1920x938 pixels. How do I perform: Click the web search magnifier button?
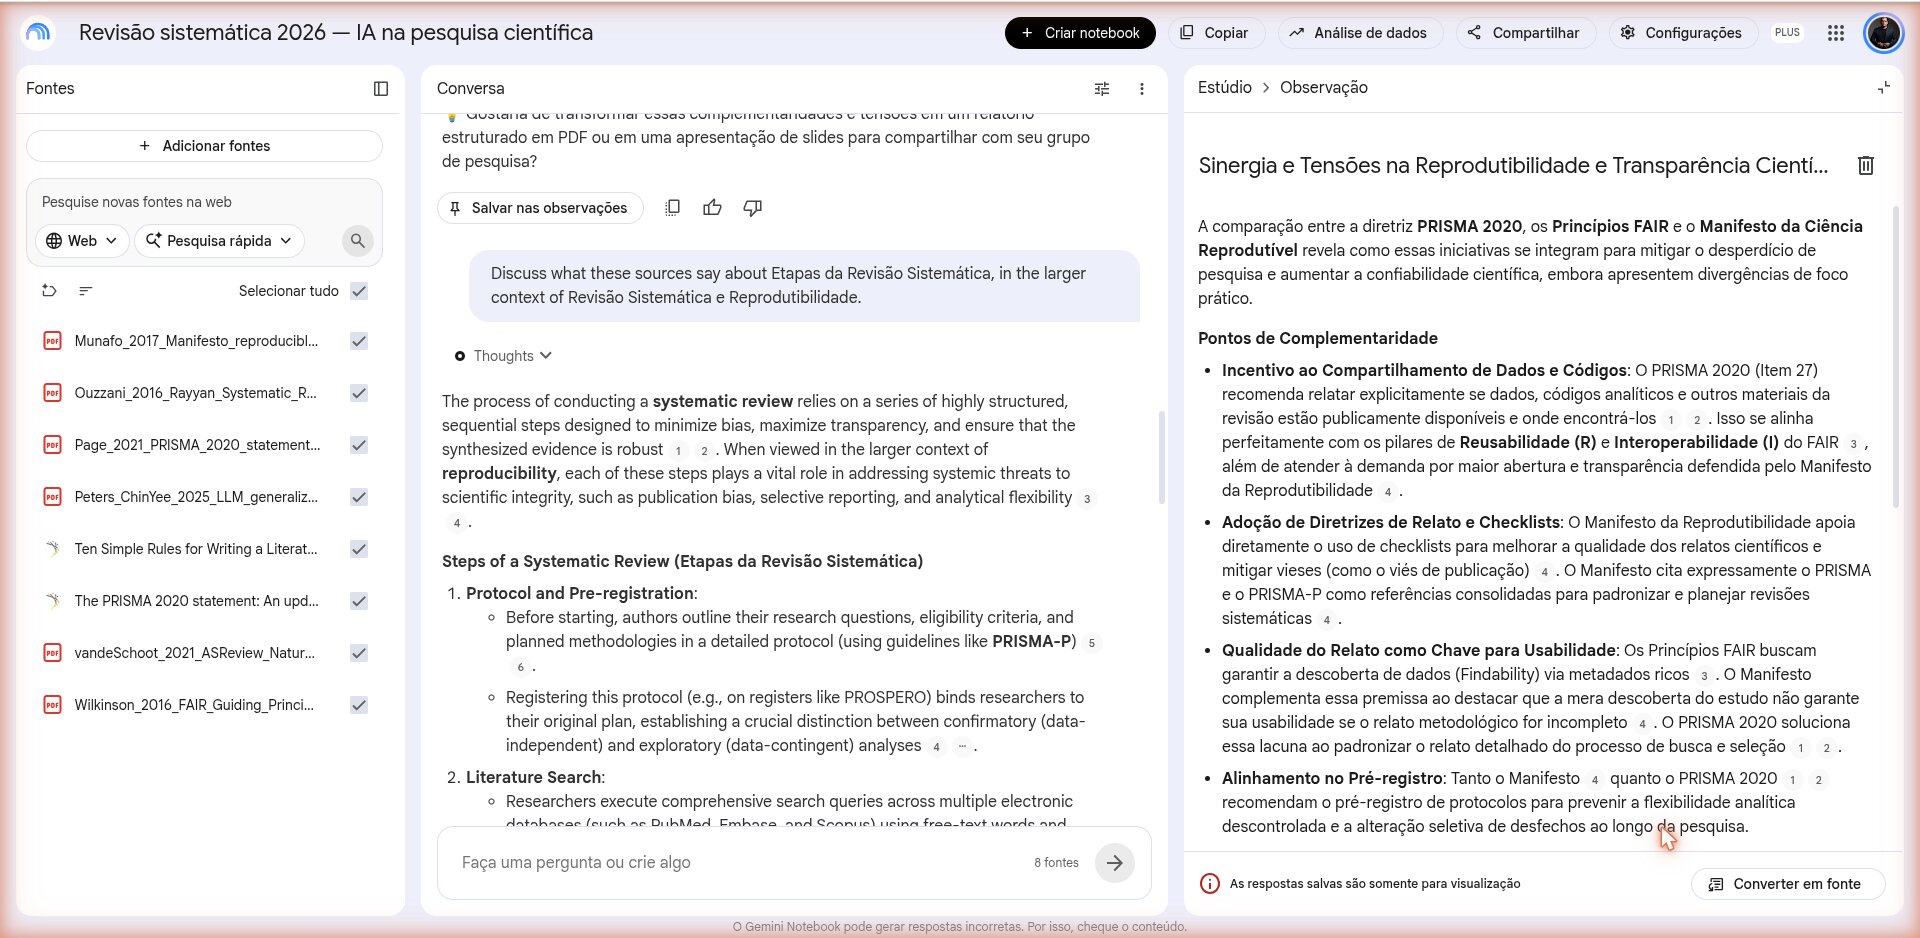357,241
